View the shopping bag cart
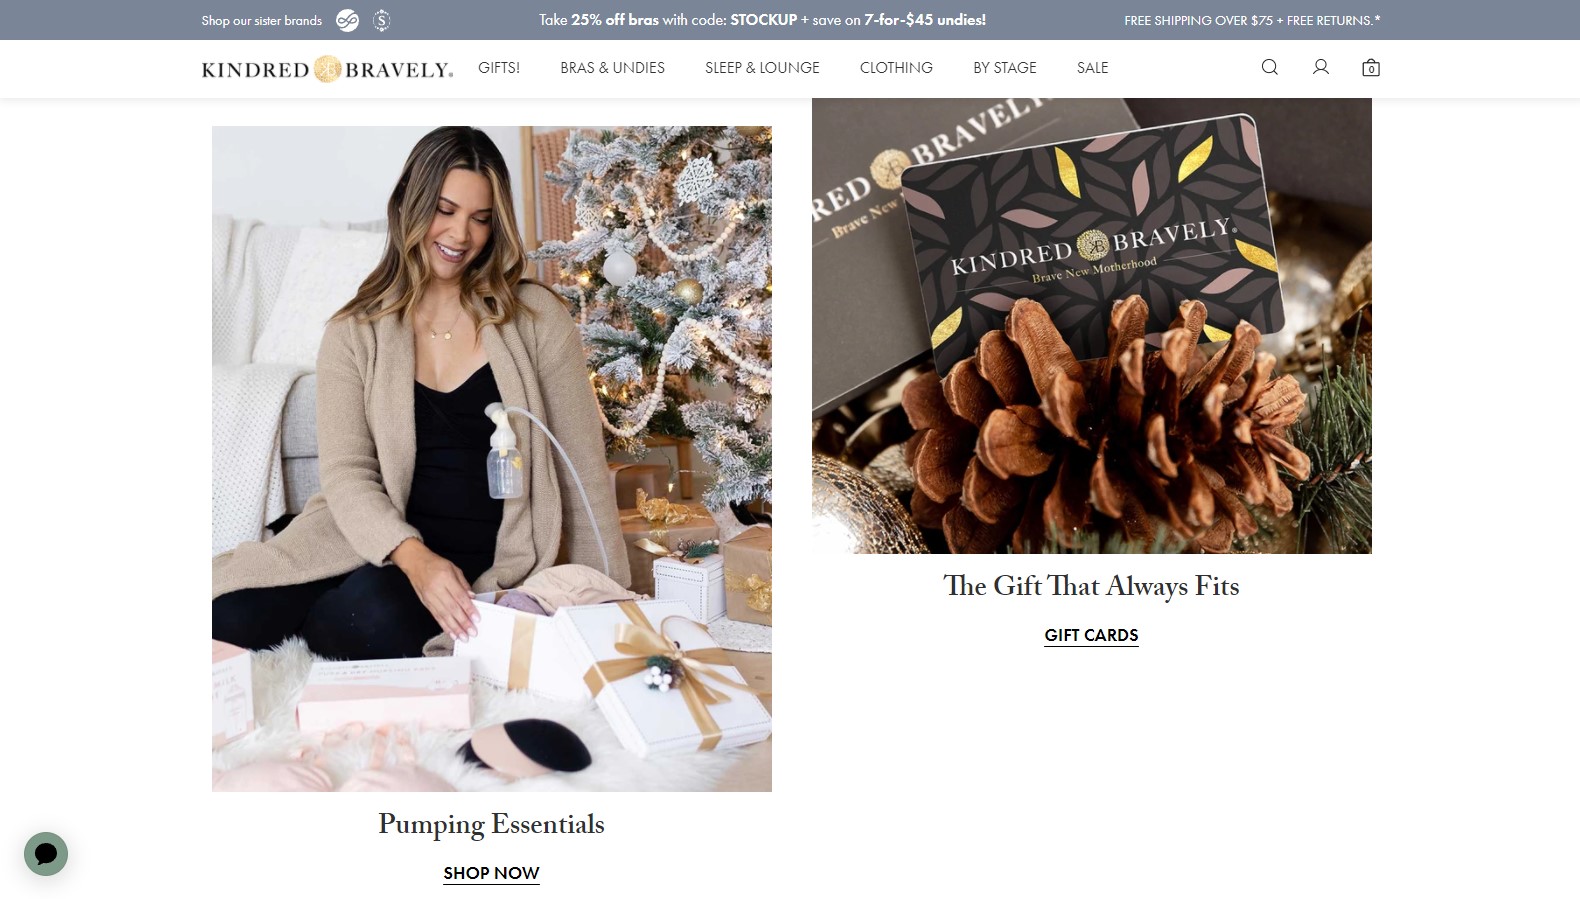Viewport: 1580px width, 899px height. [1371, 67]
